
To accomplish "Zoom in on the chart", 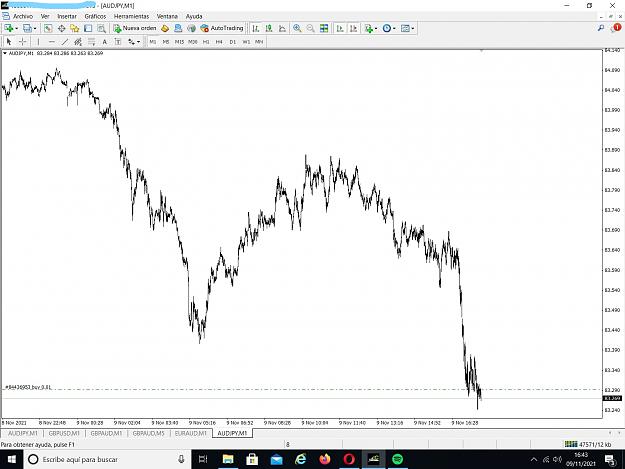I will coord(297,28).
